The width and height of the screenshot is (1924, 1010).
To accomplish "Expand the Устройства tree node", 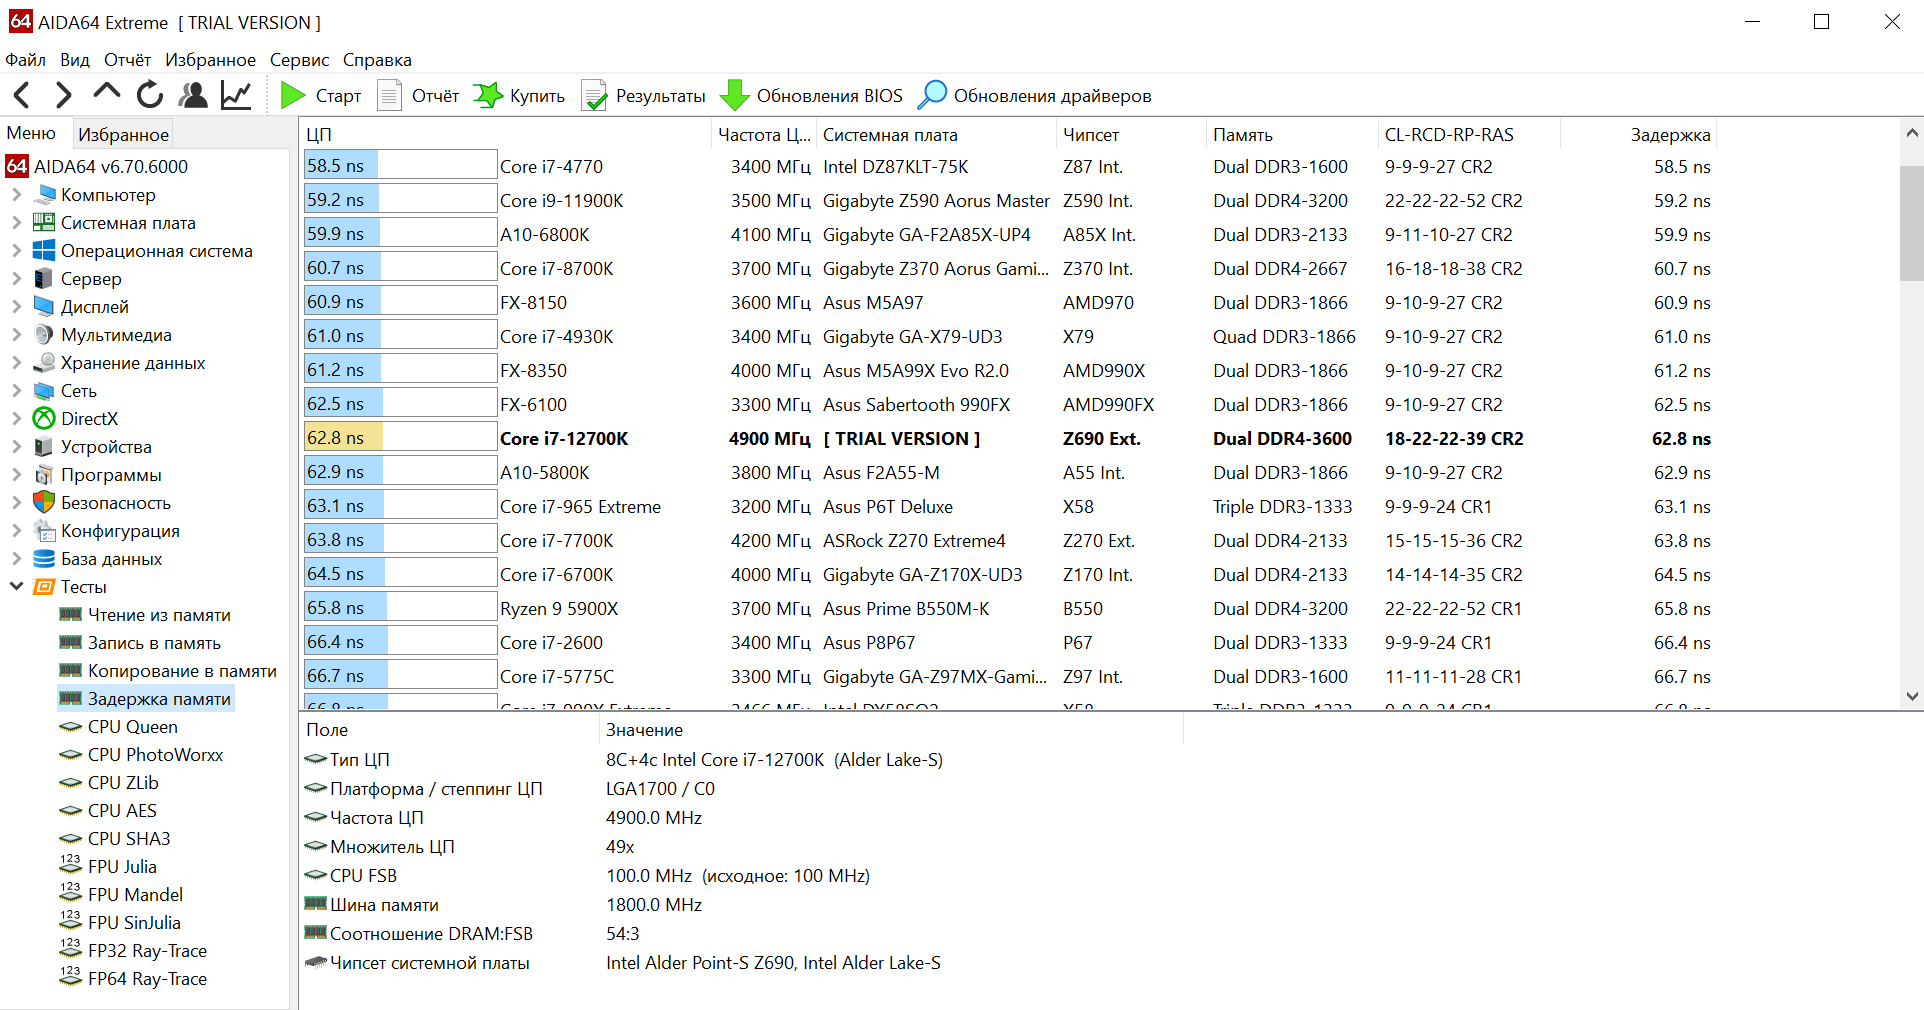I will pyautogui.click(x=16, y=446).
